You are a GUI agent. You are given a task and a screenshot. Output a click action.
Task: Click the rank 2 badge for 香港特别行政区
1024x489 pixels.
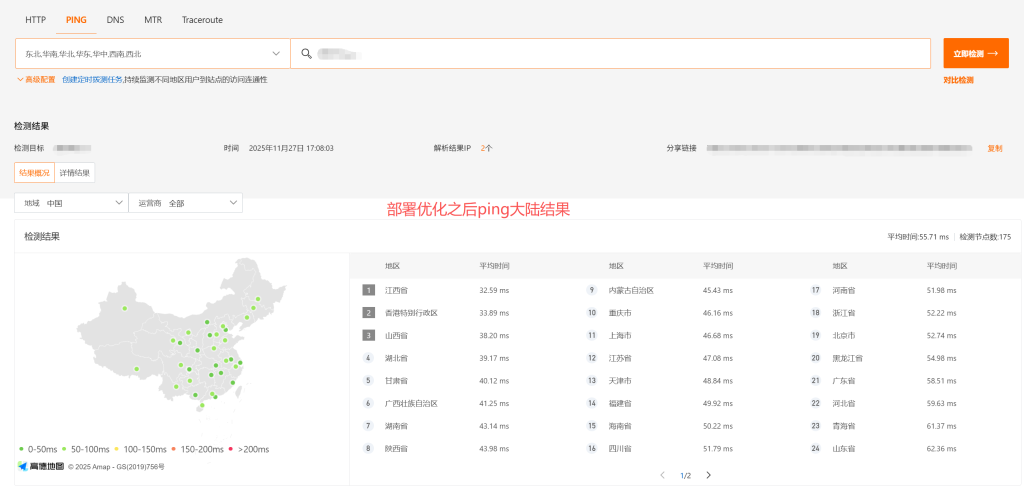click(368, 313)
